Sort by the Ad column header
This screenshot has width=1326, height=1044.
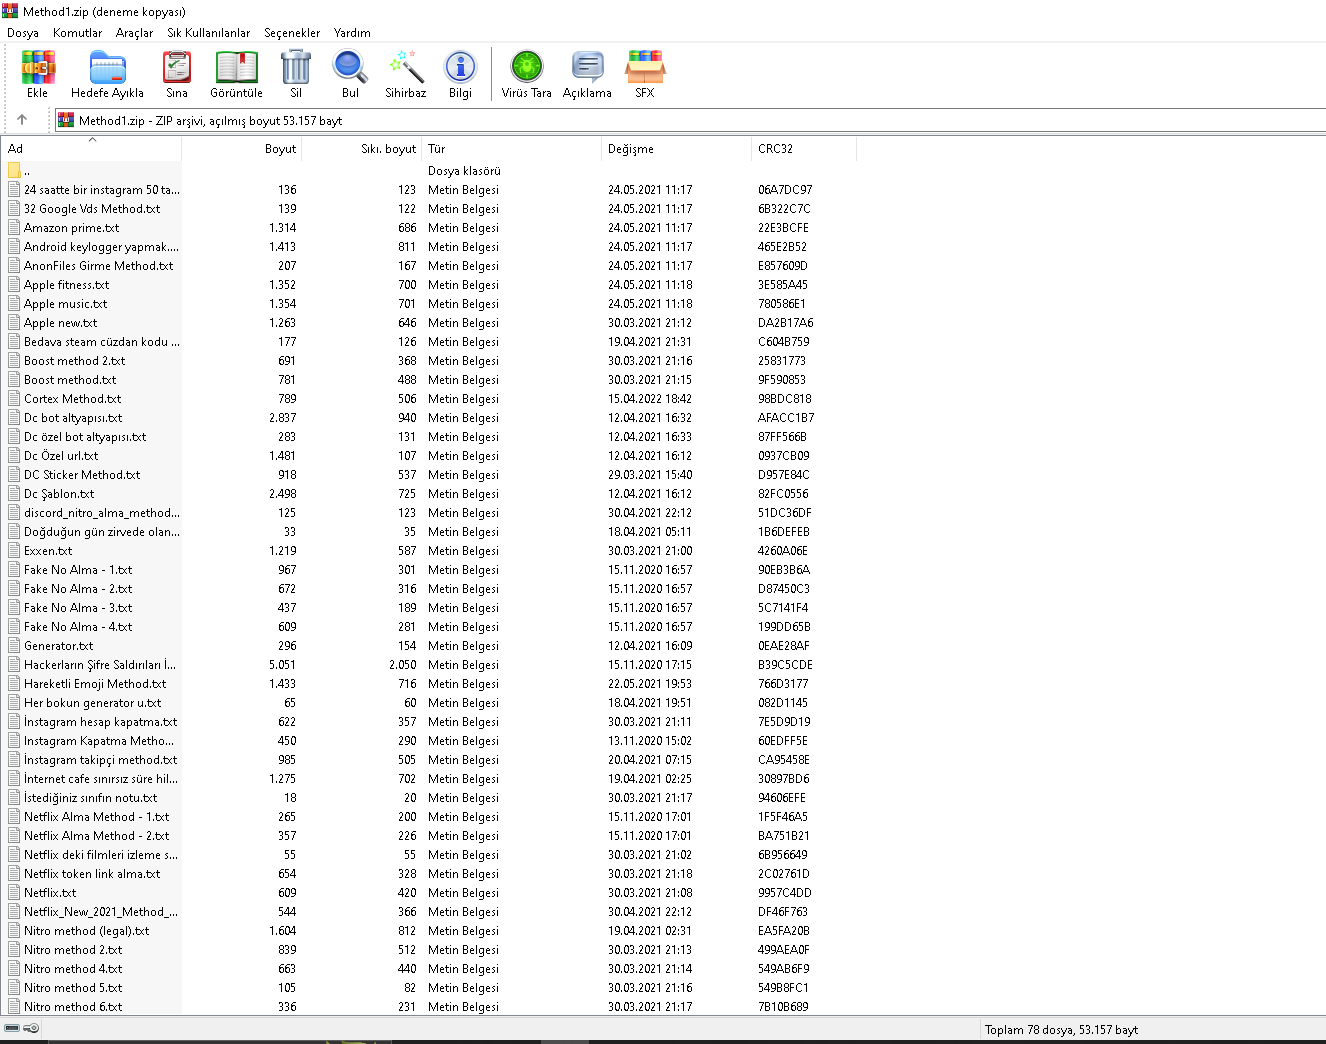point(92,149)
